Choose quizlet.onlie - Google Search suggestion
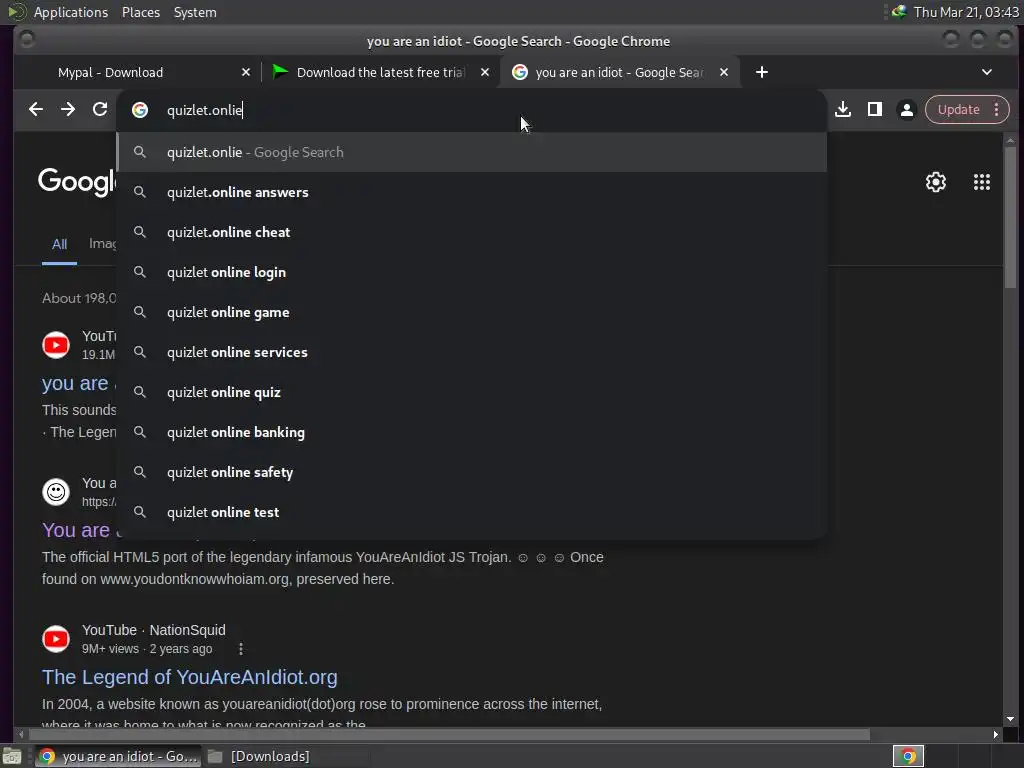This screenshot has height=768, width=1024. (x=472, y=152)
